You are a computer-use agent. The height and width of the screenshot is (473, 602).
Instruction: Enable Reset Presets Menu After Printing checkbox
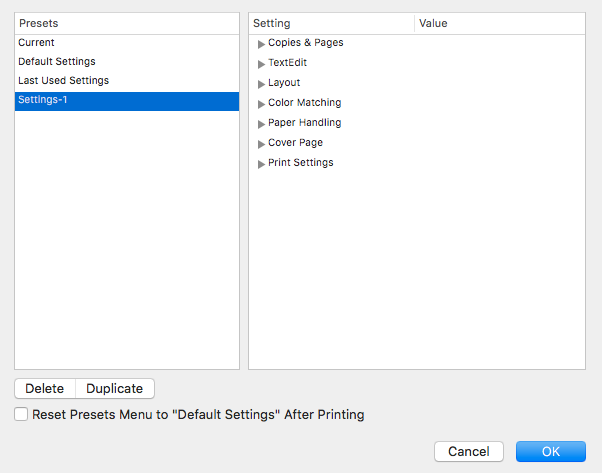[21, 414]
